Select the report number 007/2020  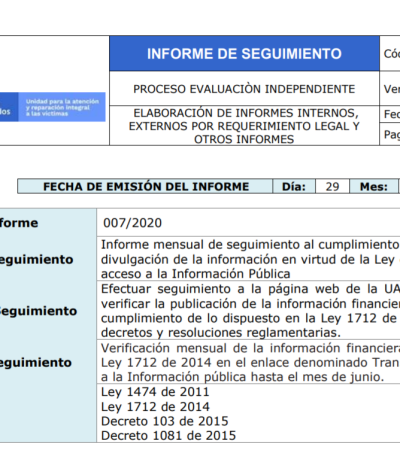(132, 223)
